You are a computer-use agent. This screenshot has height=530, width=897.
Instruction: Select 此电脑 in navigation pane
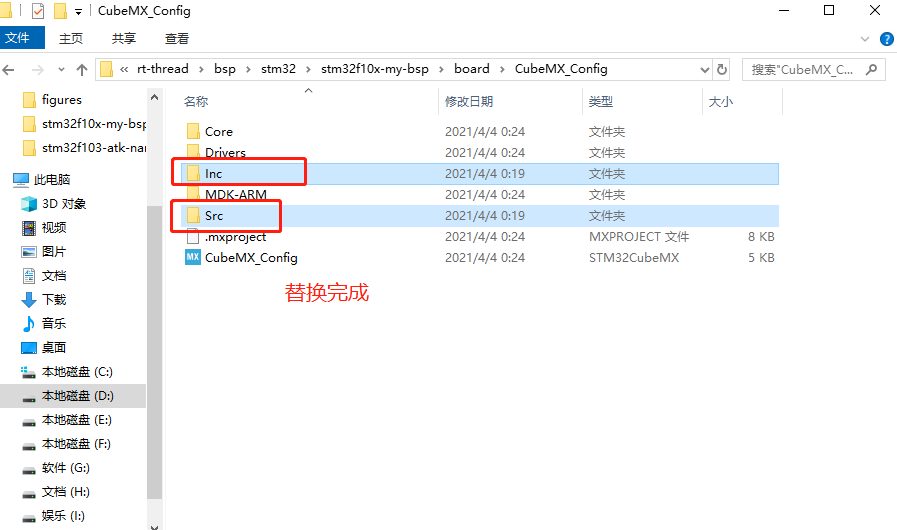[x=51, y=180]
